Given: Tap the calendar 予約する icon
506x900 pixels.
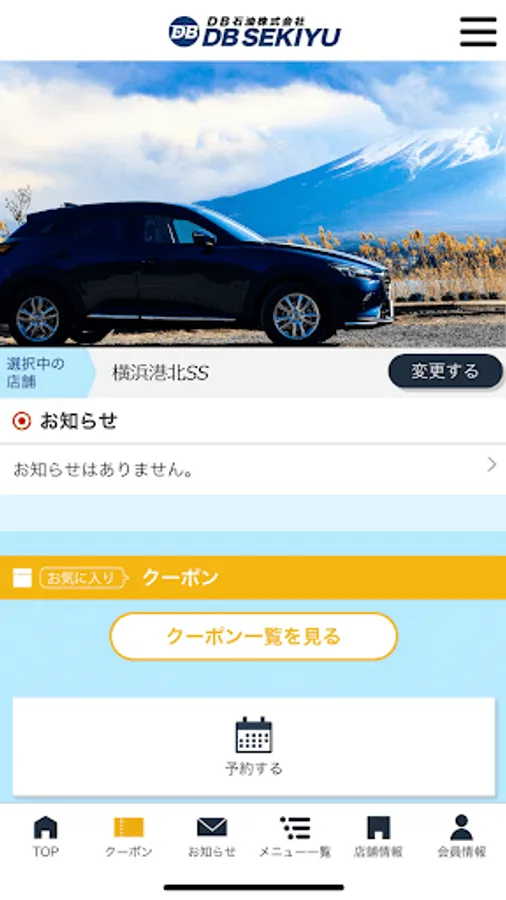Looking at the screenshot, I should pos(254,735).
